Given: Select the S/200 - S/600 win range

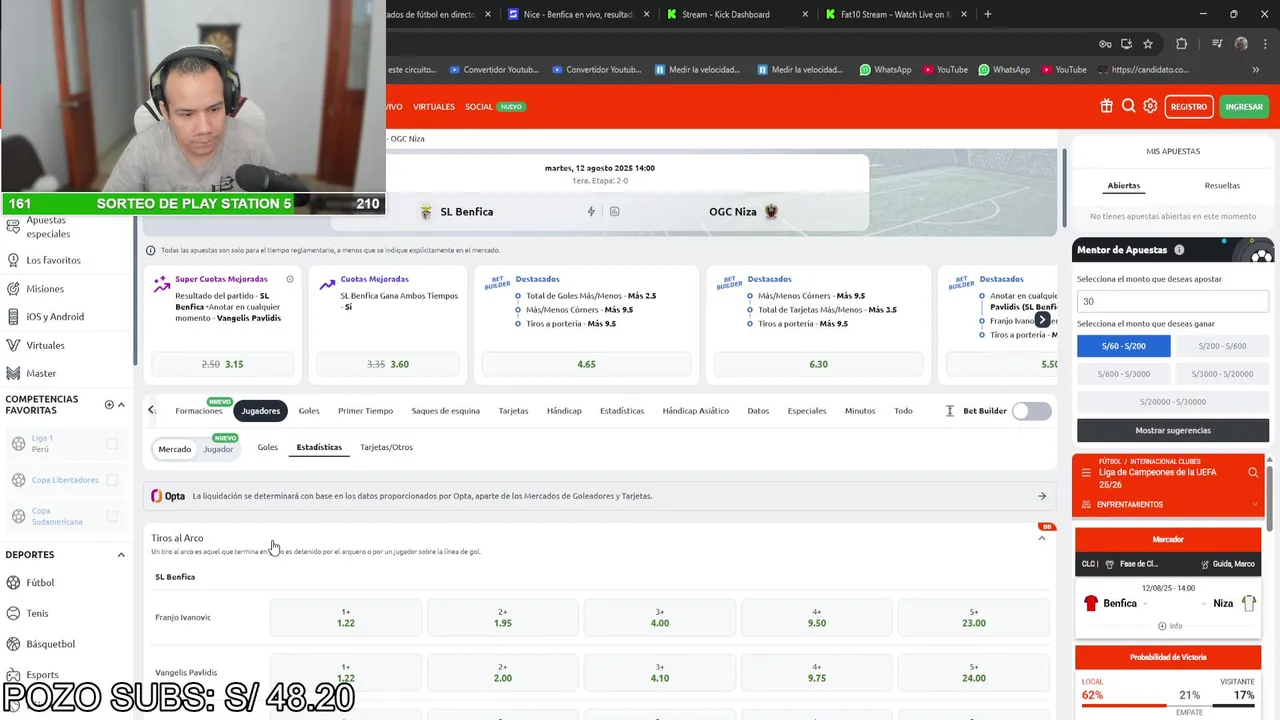Looking at the screenshot, I should [1221, 346].
